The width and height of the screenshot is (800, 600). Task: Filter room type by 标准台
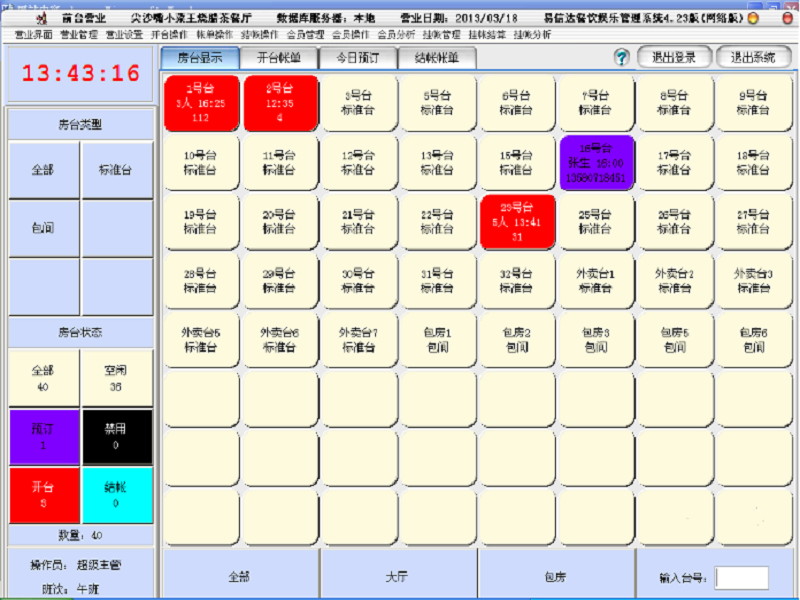[x=118, y=170]
